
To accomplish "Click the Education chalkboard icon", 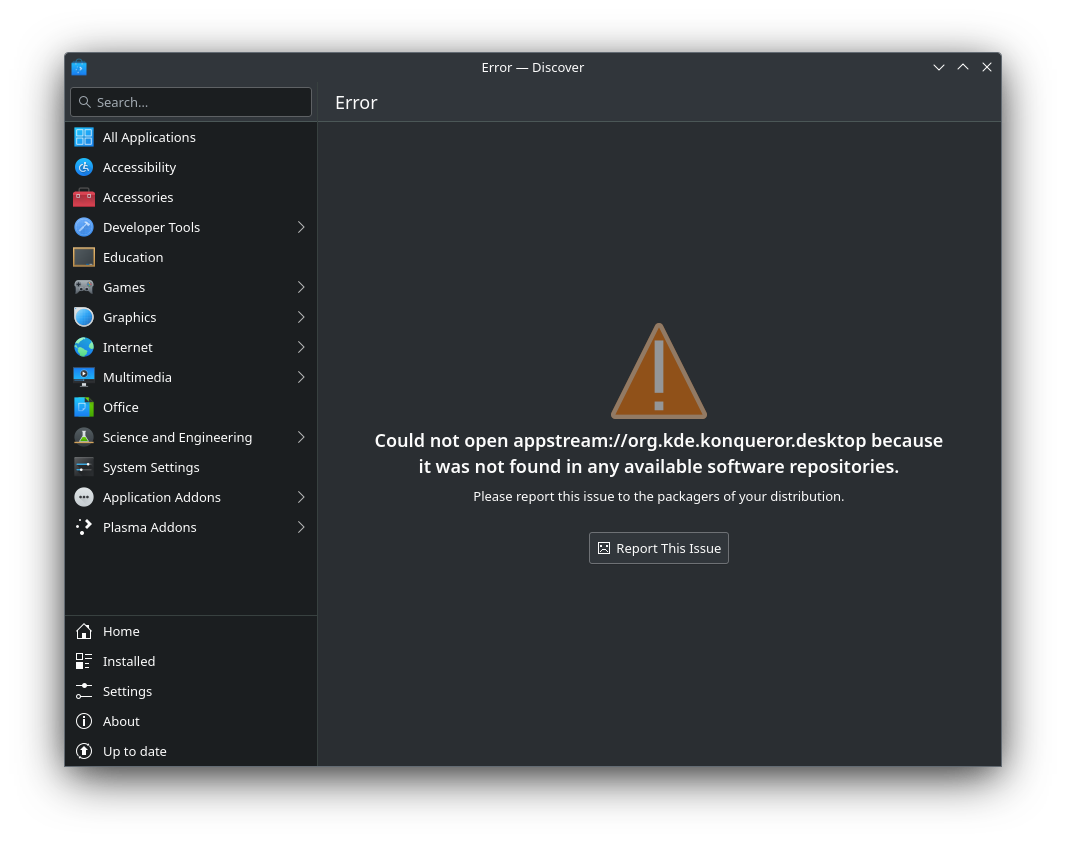I will coord(84,257).
